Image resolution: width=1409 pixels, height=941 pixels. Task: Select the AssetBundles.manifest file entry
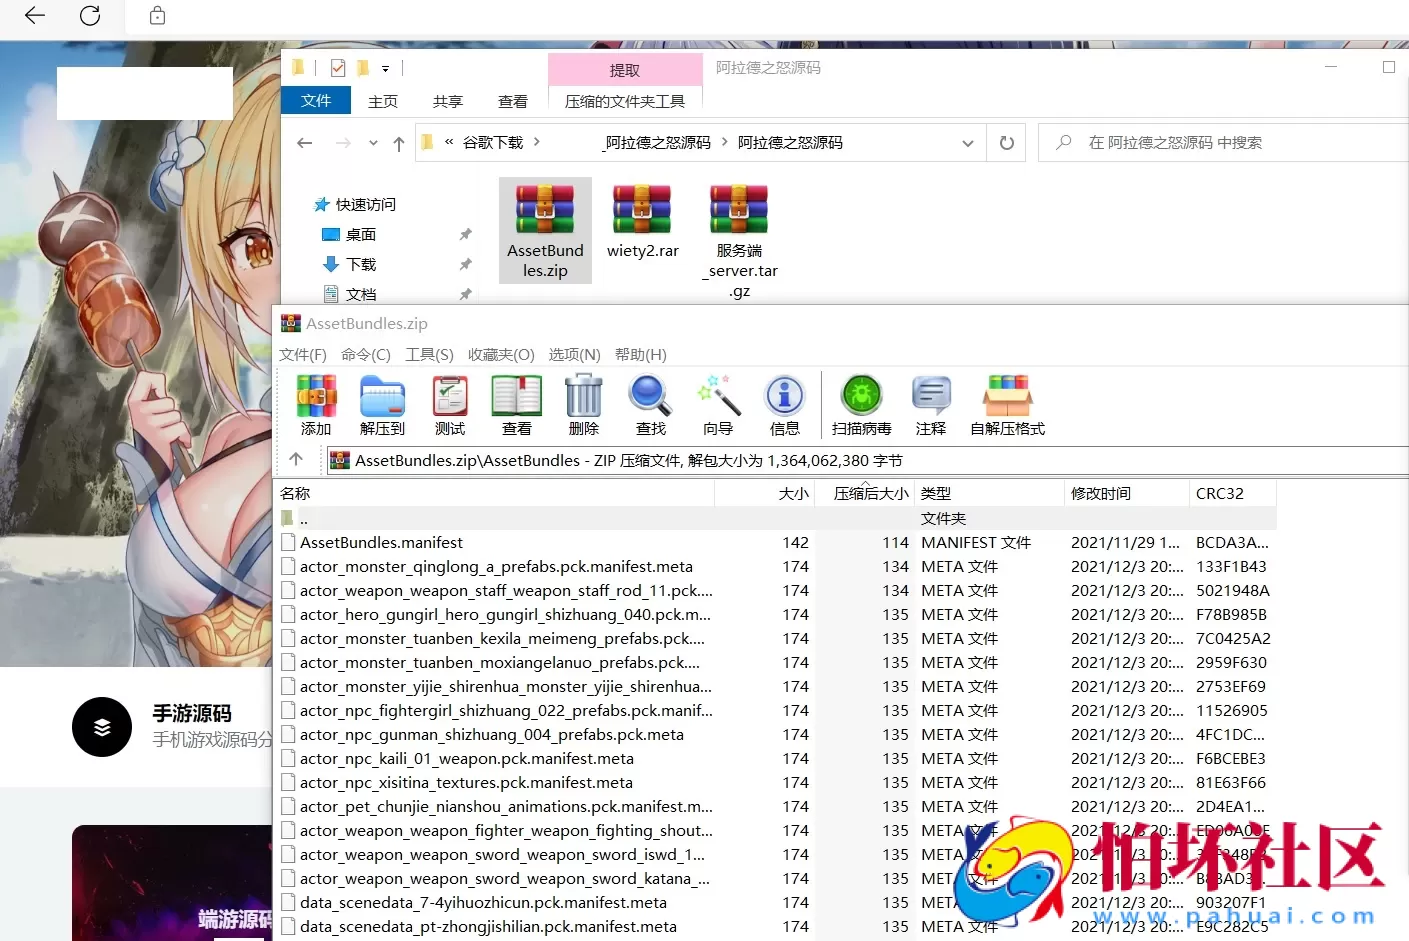(x=382, y=542)
